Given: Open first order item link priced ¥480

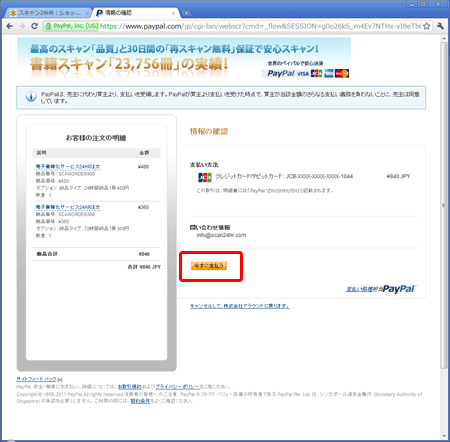Looking at the screenshot, I should [68, 167].
